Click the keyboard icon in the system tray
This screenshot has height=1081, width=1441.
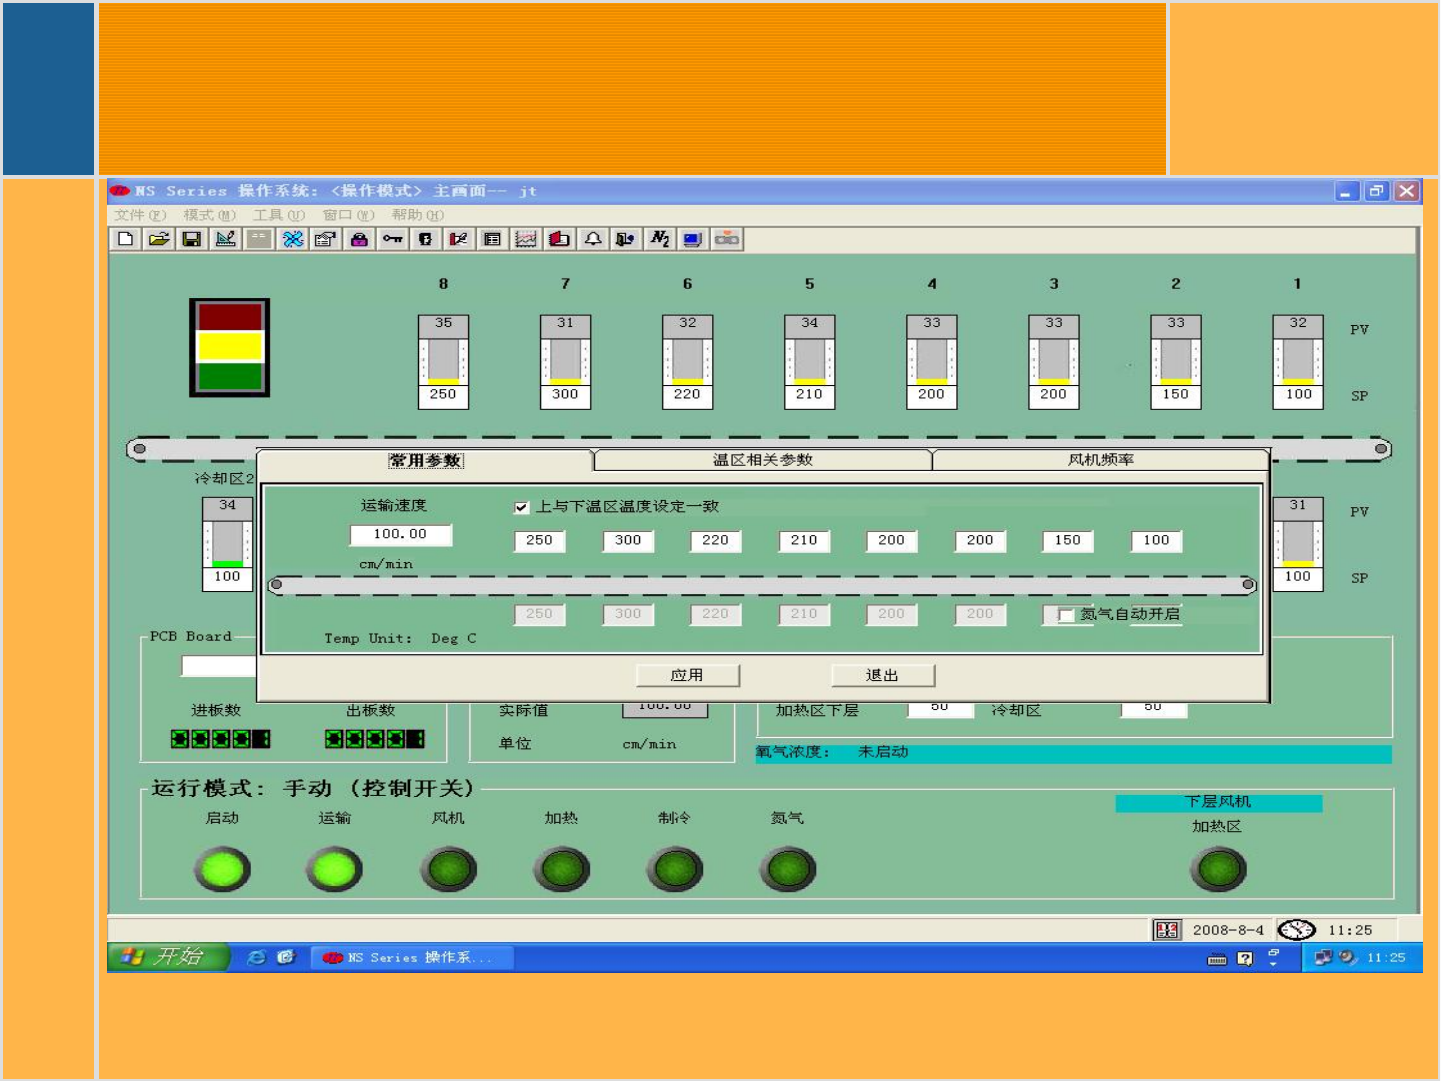(x=1217, y=959)
